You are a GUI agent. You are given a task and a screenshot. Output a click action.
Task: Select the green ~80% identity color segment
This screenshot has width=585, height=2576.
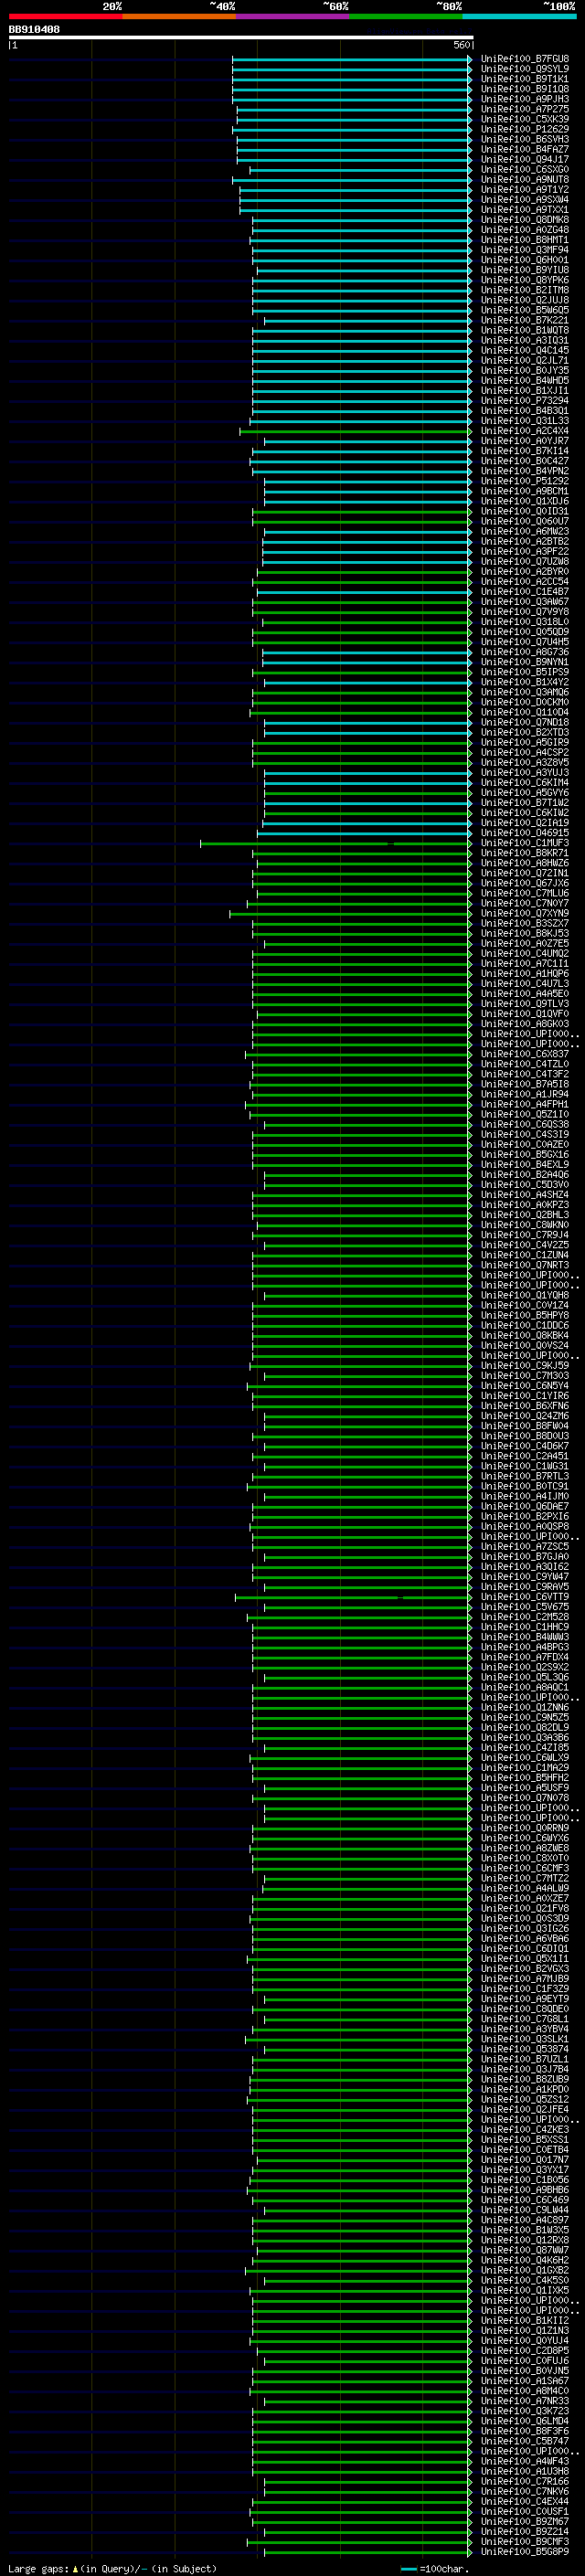click(406, 16)
